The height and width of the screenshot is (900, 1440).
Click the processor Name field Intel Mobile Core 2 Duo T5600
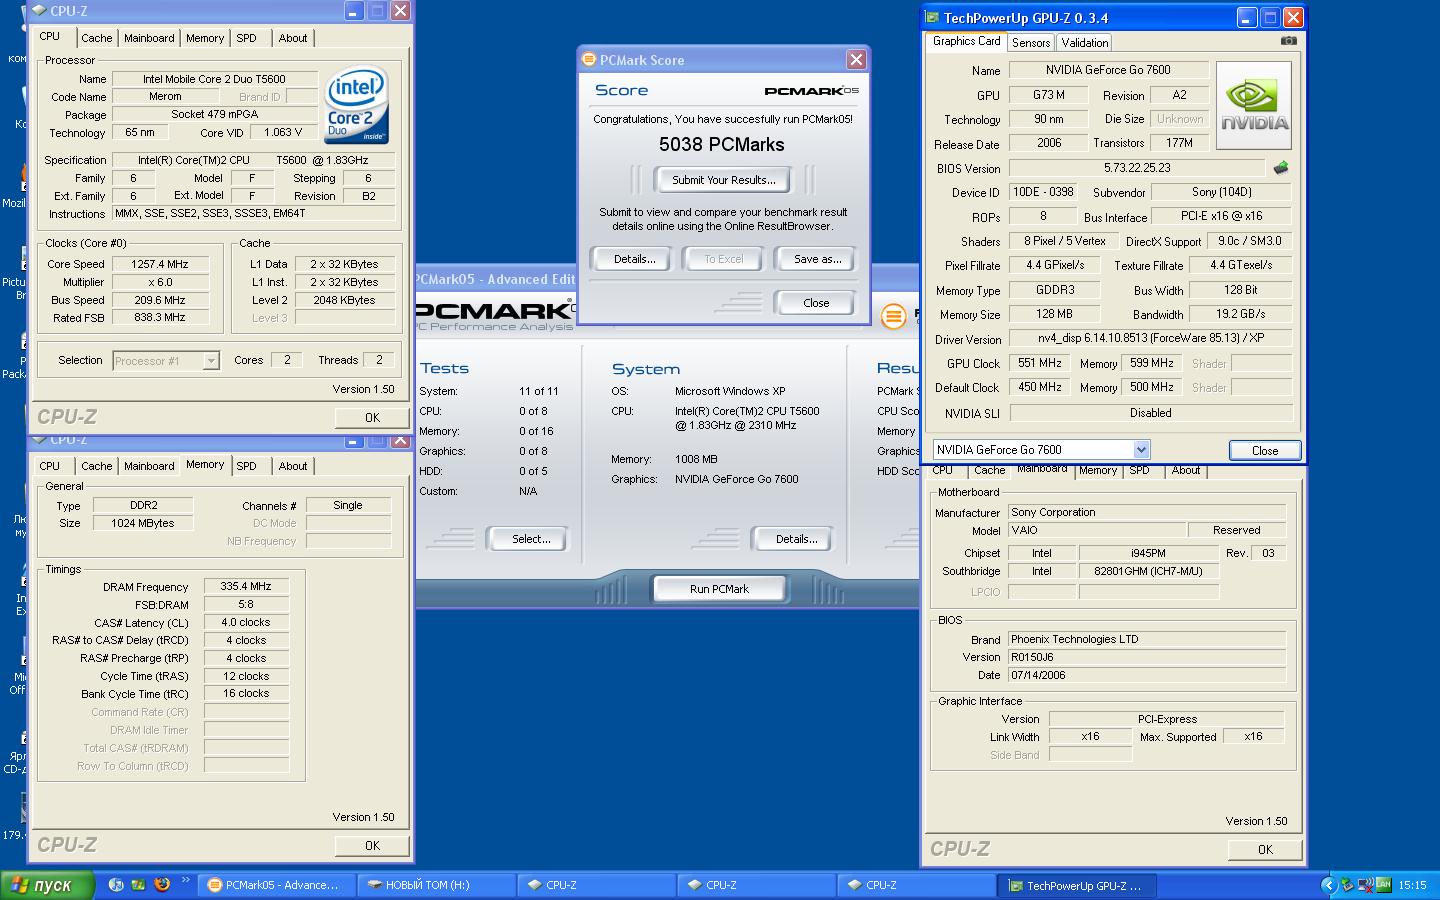214,79
